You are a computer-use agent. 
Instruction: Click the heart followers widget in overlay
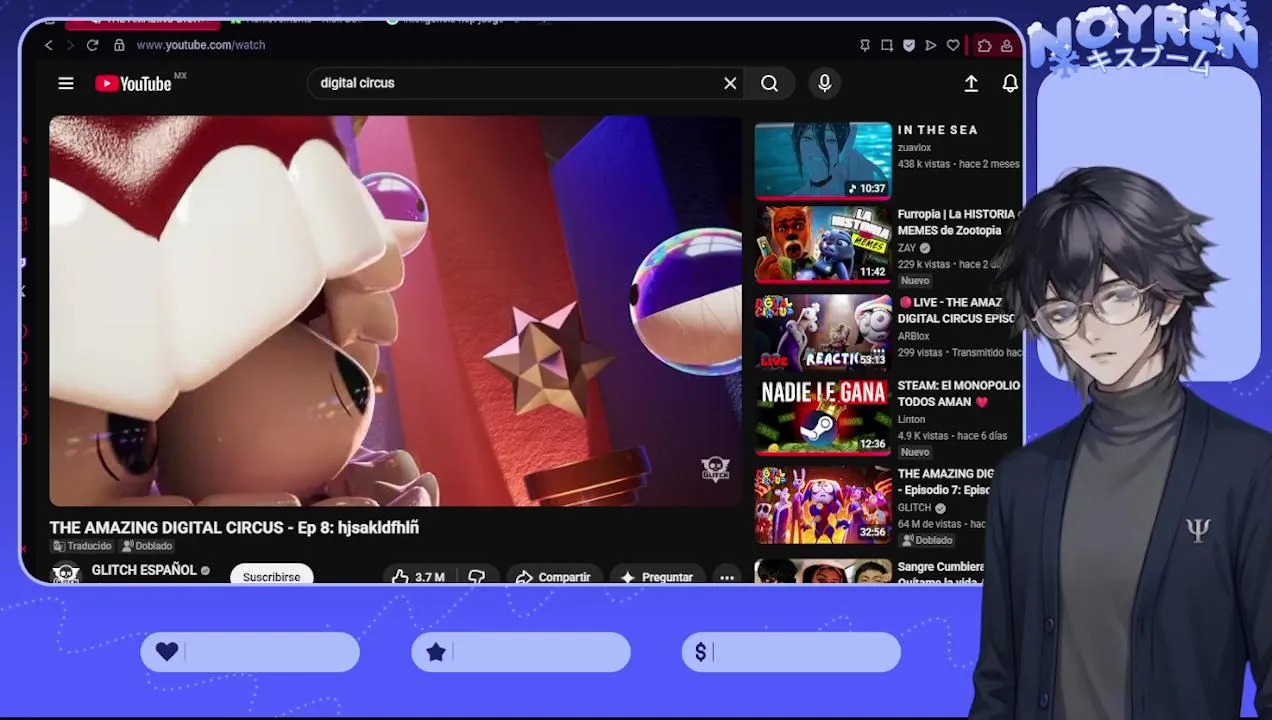[250, 652]
